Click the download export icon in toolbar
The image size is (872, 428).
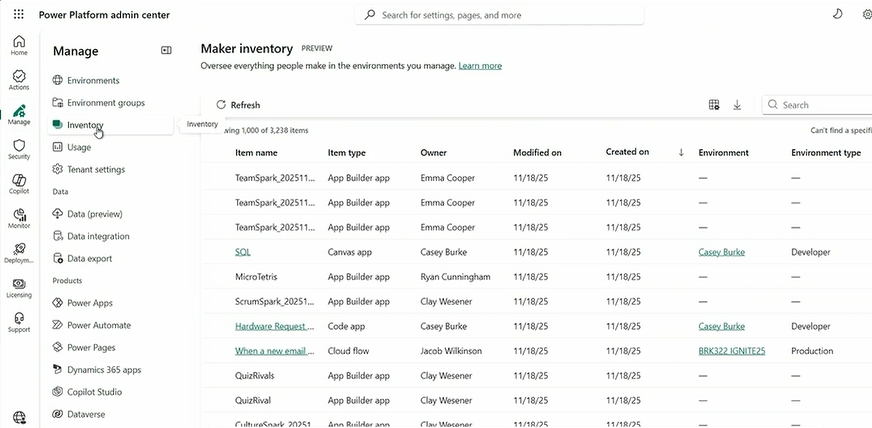click(x=737, y=105)
